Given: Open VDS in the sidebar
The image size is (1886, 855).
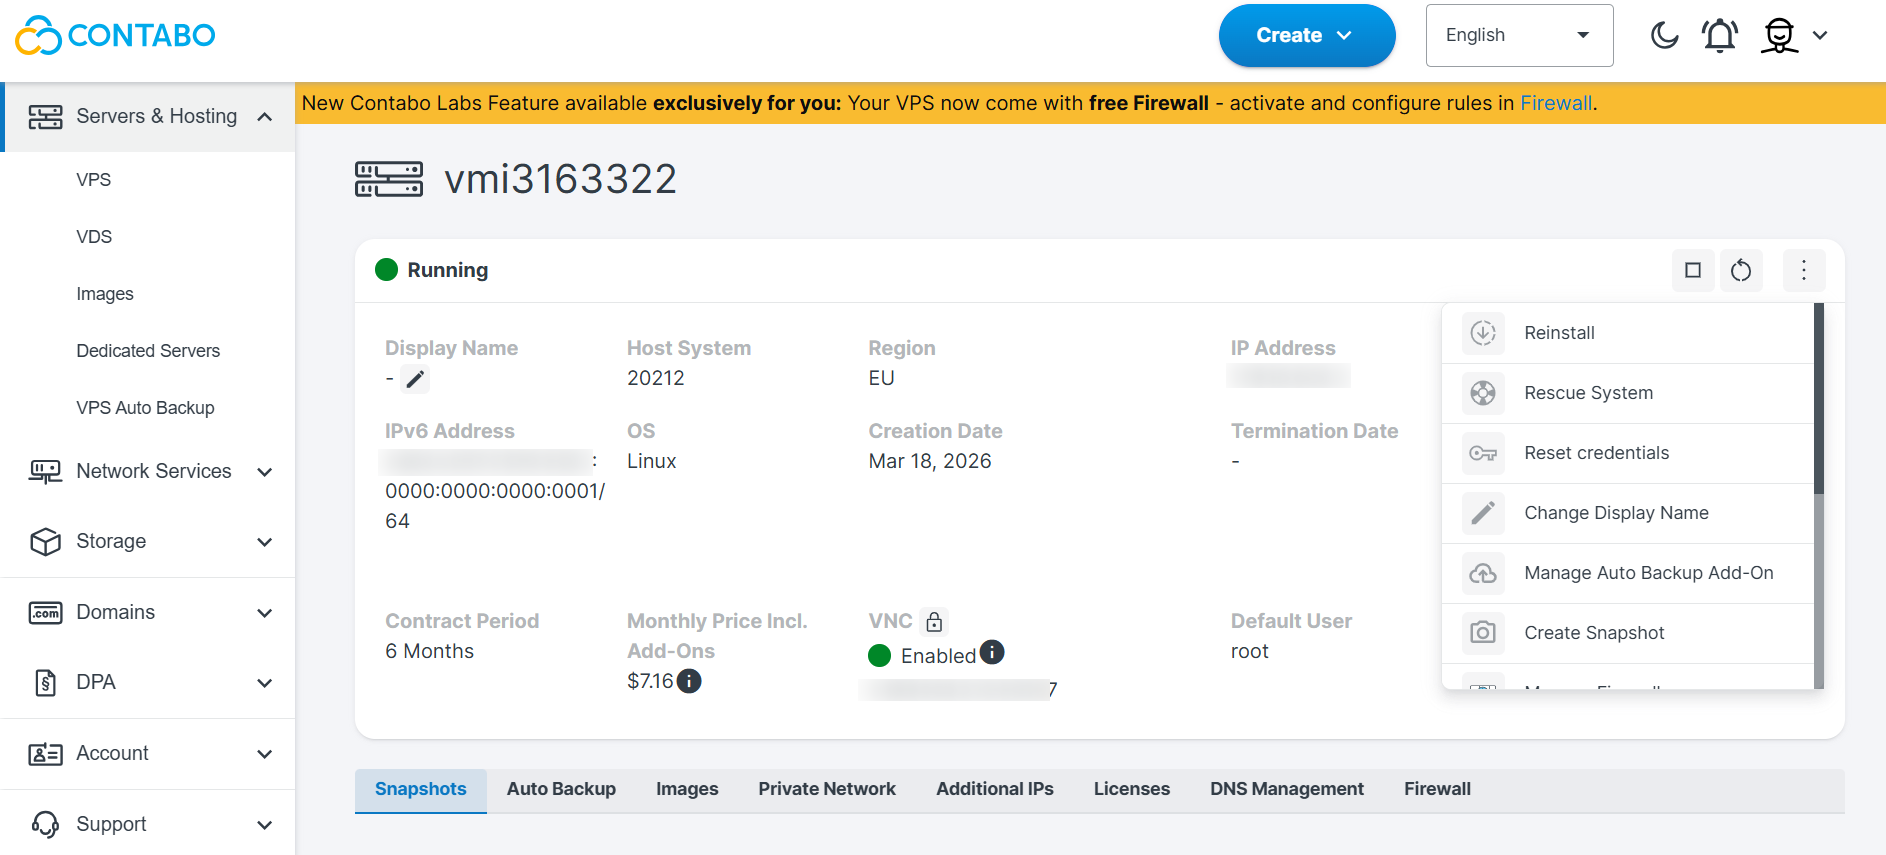Looking at the screenshot, I should point(94,237).
